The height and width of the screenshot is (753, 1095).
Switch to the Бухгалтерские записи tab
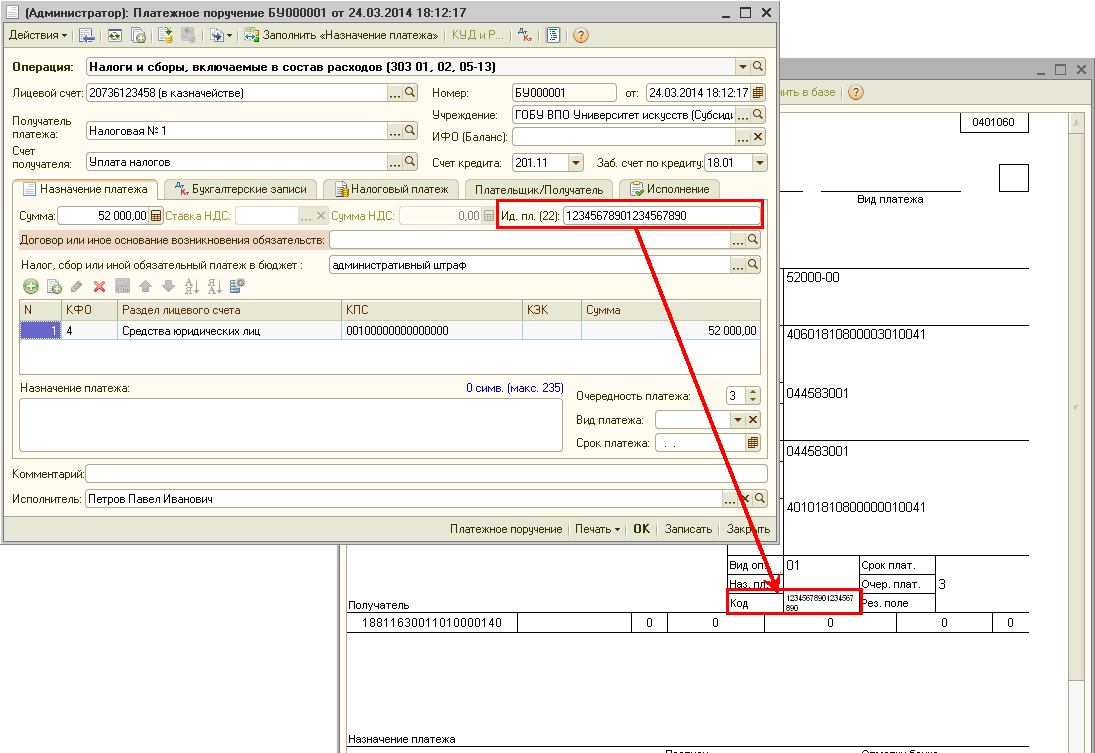(x=240, y=189)
